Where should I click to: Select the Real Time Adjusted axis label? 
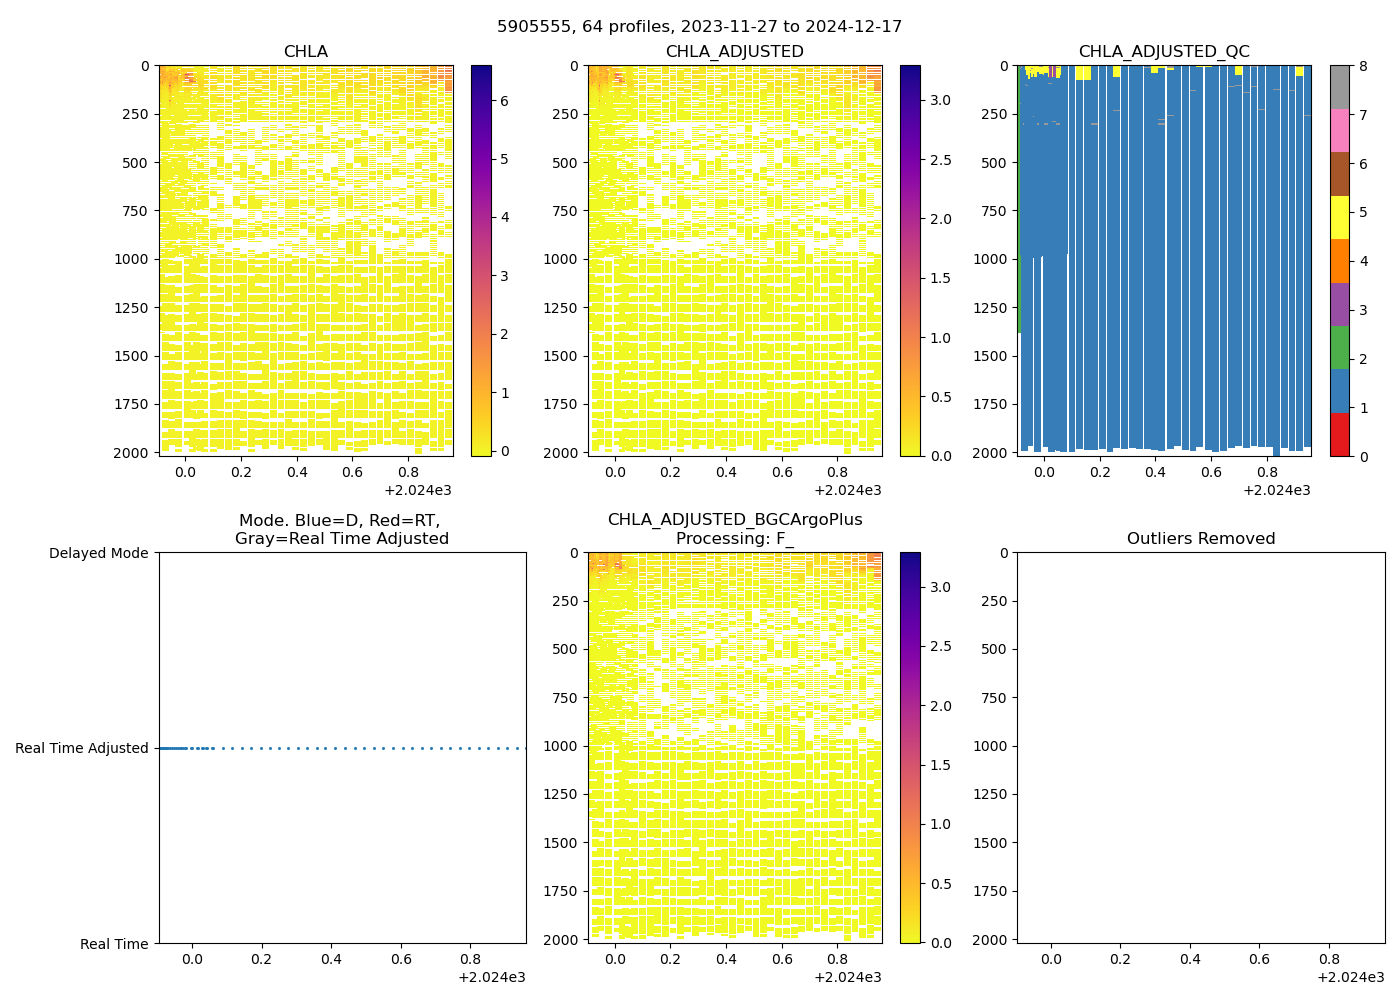[81, 748]
